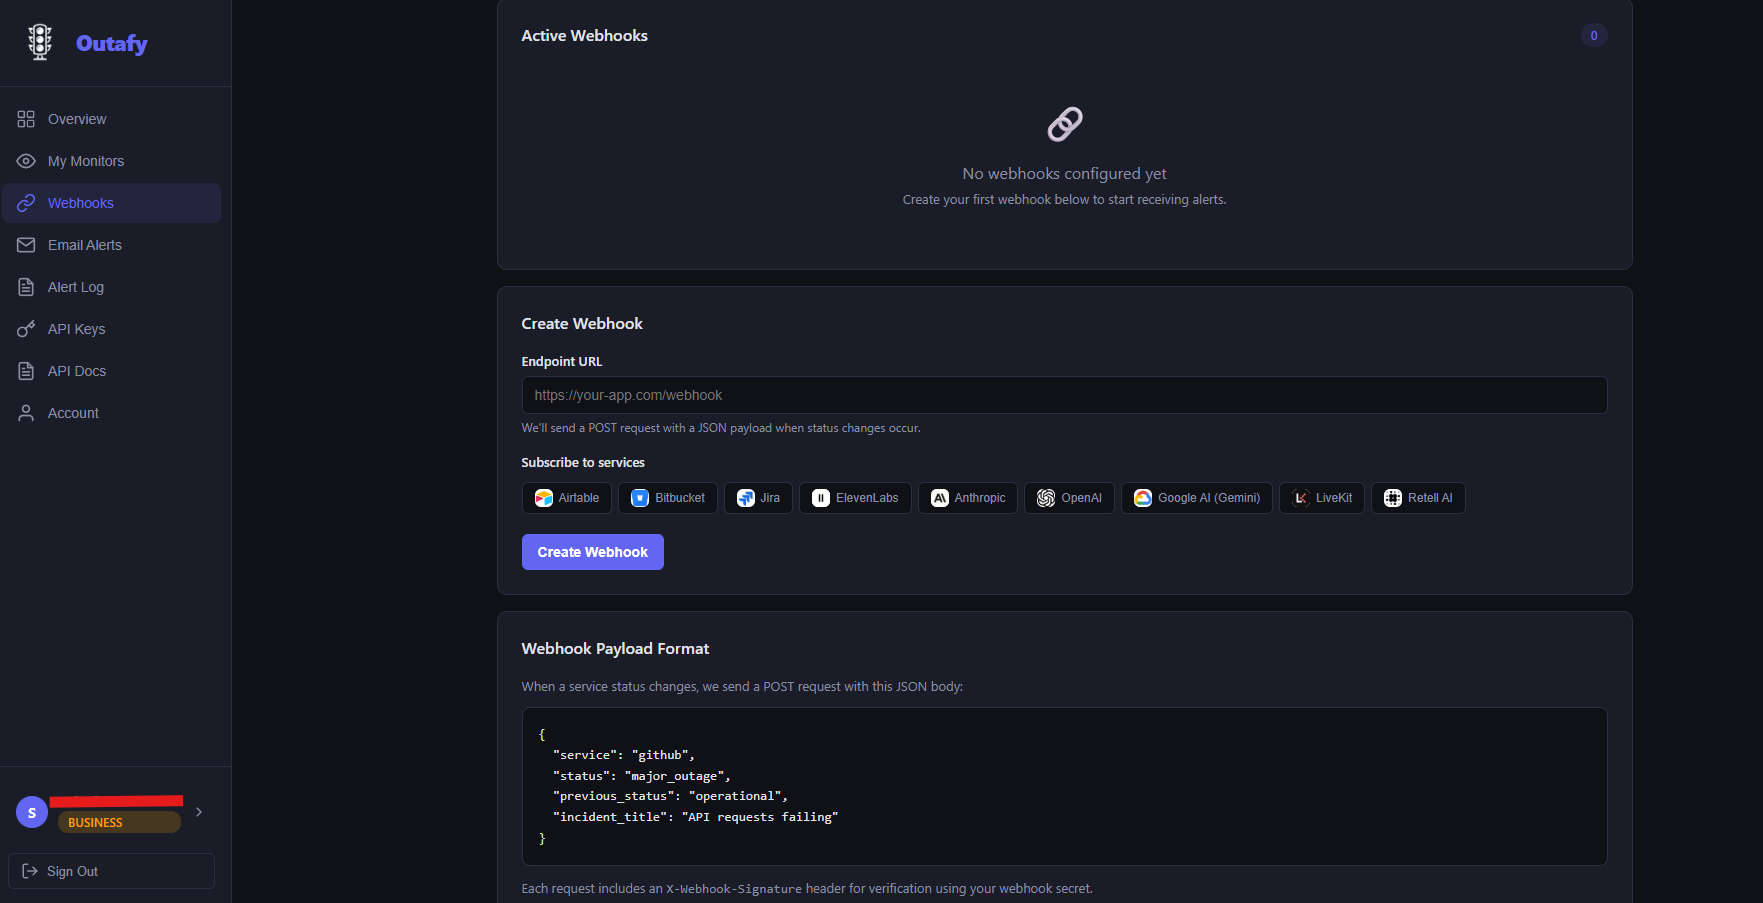This screenshot has height=903, width=1763.
Task: Toggle Jira service subscription
Action: click(758, 498)
